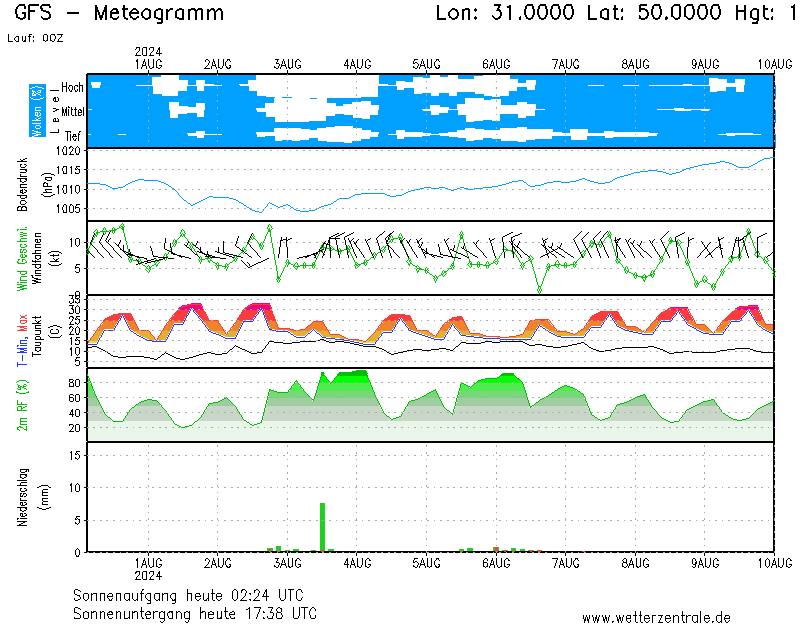
Task: Click the Mittel cloud level label
Action: pyautogui.click(x=72, y=111)
